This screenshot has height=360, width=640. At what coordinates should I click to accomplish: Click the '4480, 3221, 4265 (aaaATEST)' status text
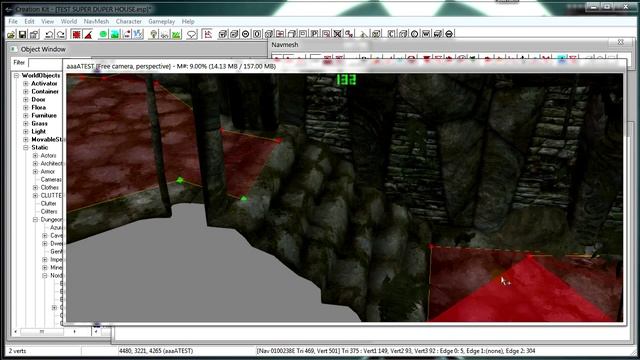click(x=156, y=351)
